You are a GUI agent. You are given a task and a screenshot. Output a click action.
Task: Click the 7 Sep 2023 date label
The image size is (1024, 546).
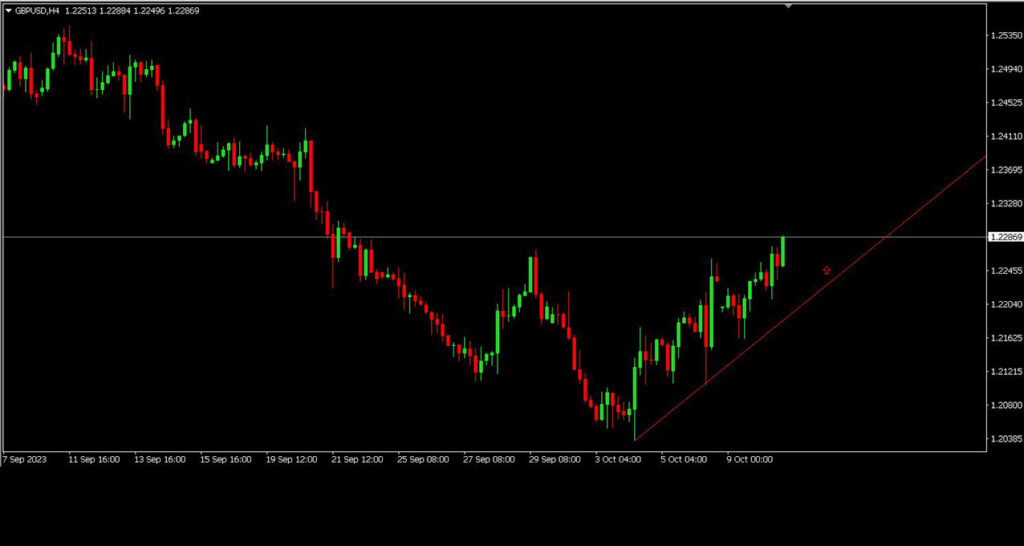point(25,459)
